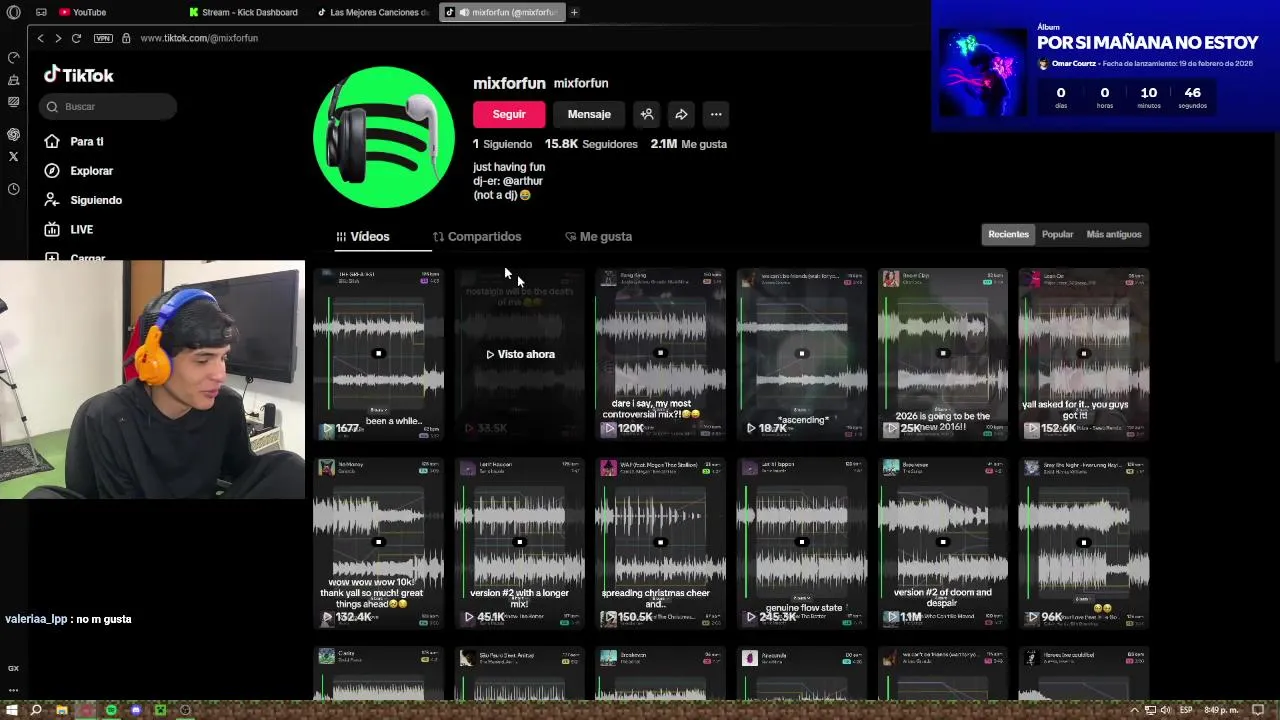
Task: Click the TikTok logo
Action: (x=79, y=75)
